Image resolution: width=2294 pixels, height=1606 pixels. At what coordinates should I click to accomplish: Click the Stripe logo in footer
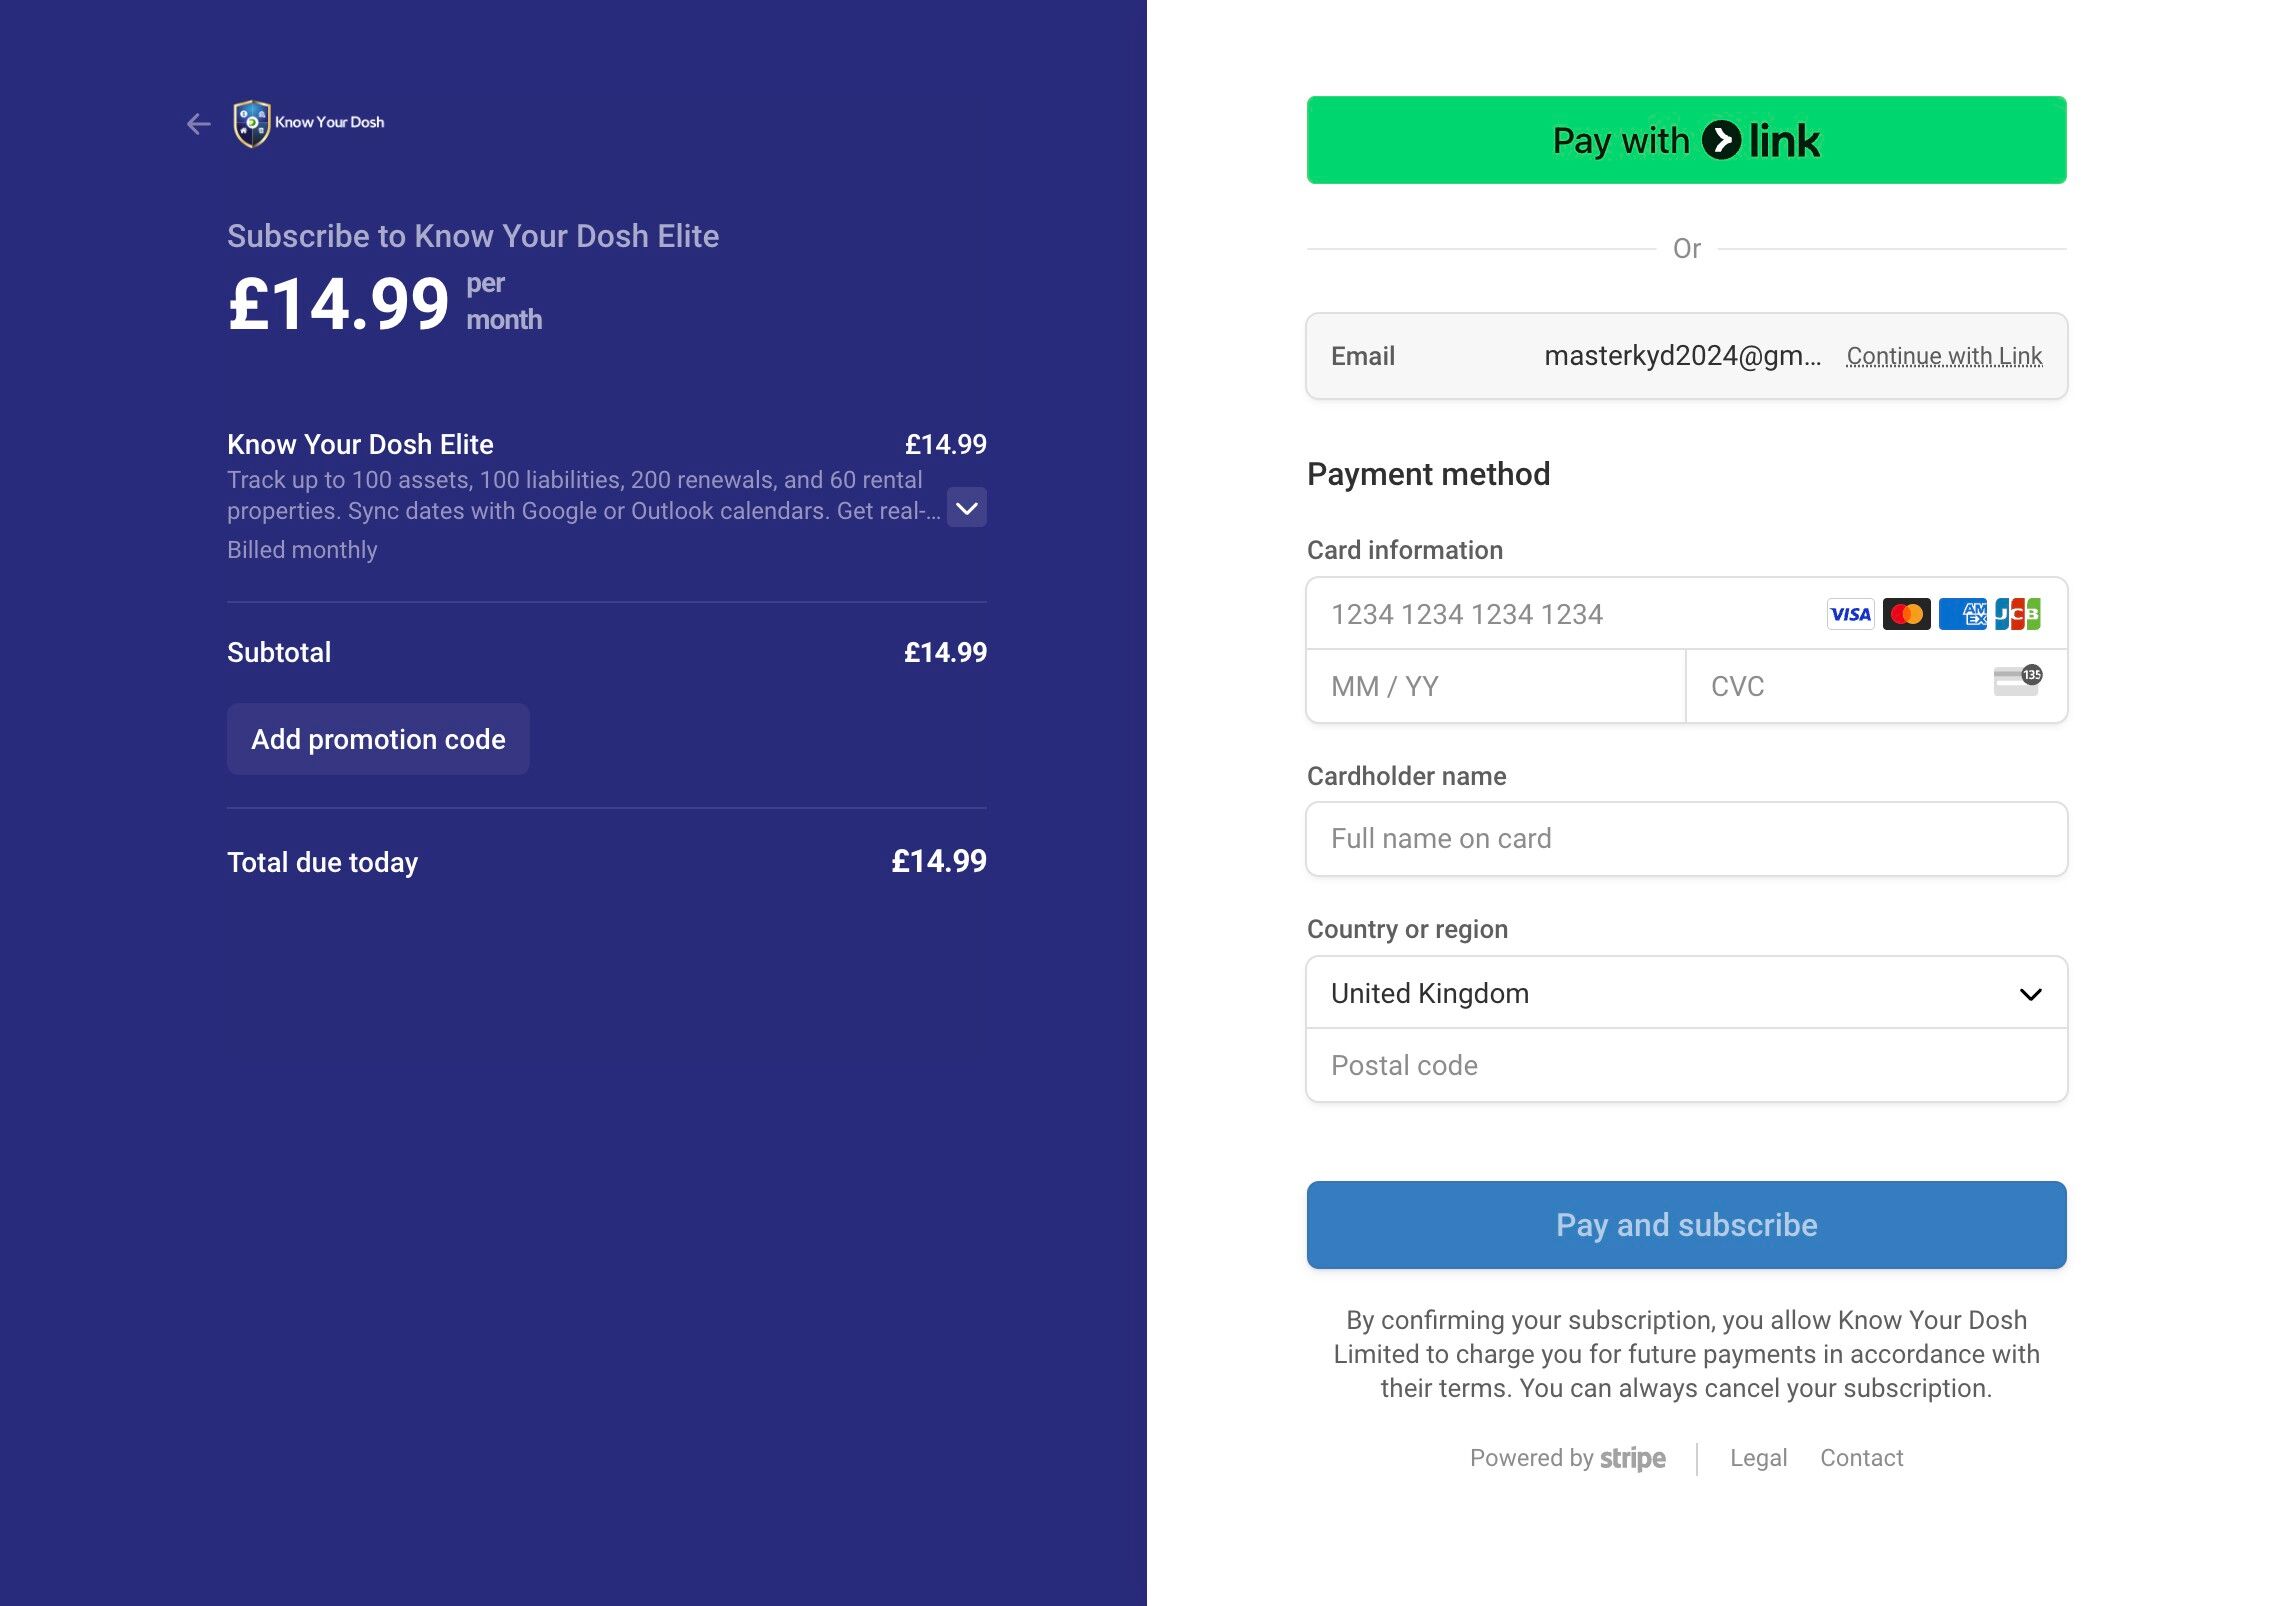(1632, 1458)
